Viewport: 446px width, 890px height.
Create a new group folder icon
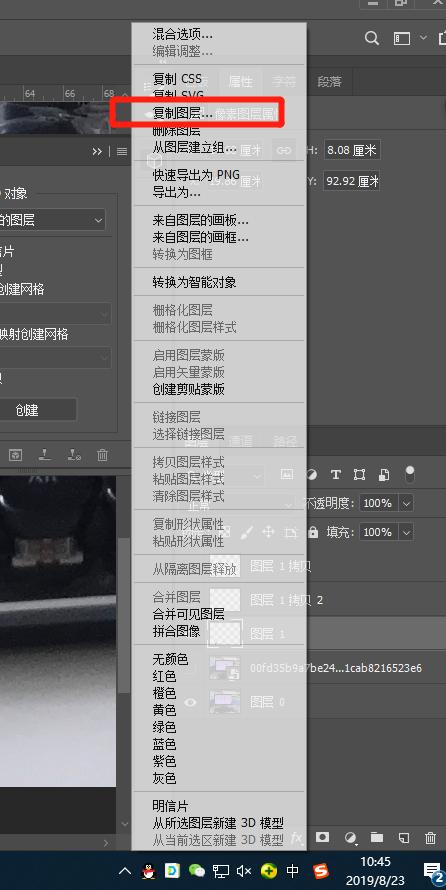click(377, 837)
